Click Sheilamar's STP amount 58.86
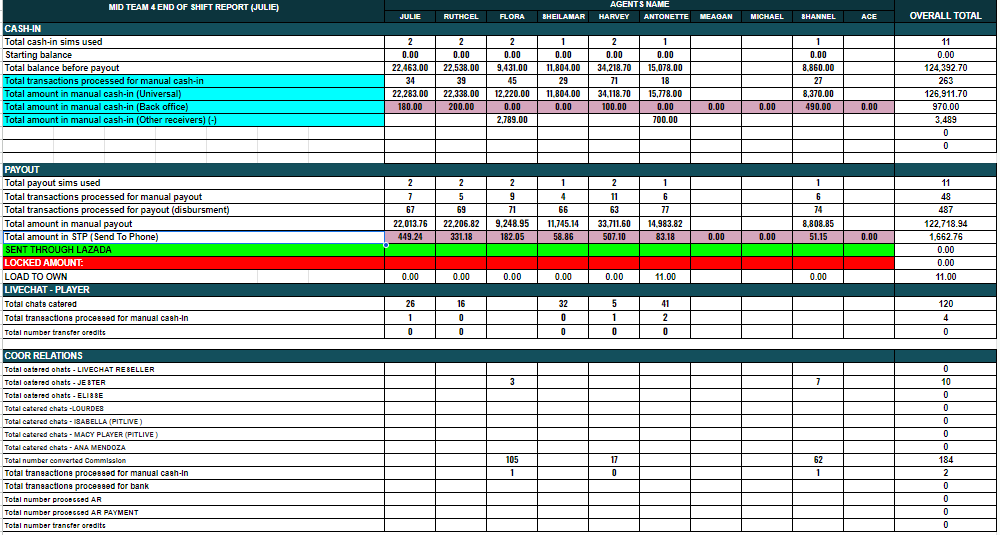Screen dimensions: 1000x535 click(x=563, y=237)
